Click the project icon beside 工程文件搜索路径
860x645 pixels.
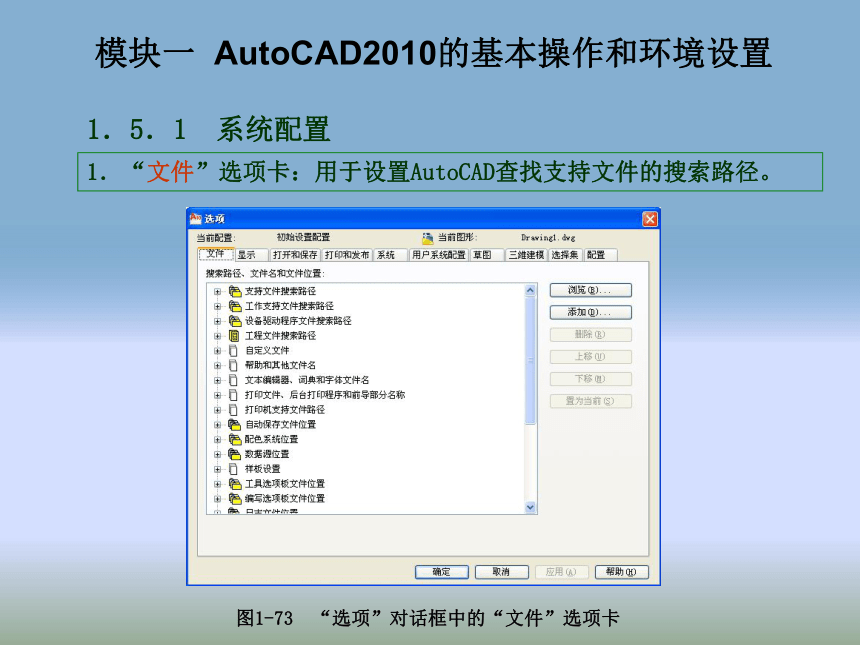234,336
